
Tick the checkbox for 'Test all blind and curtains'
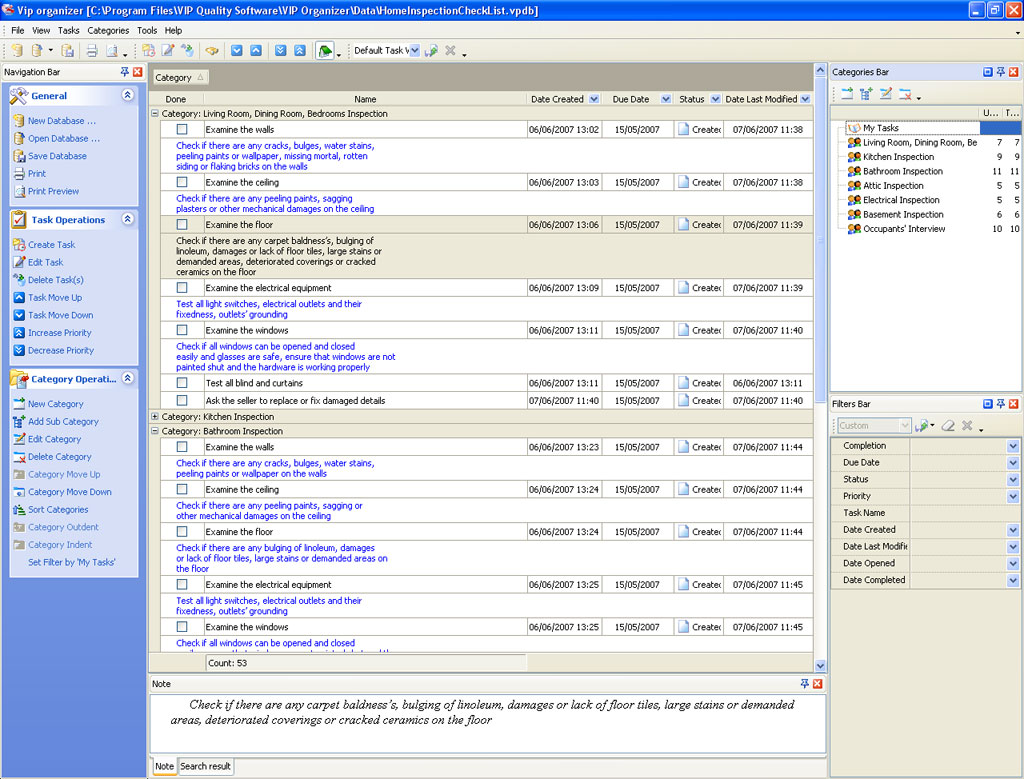pyautogui.click(x=182, y=383)
